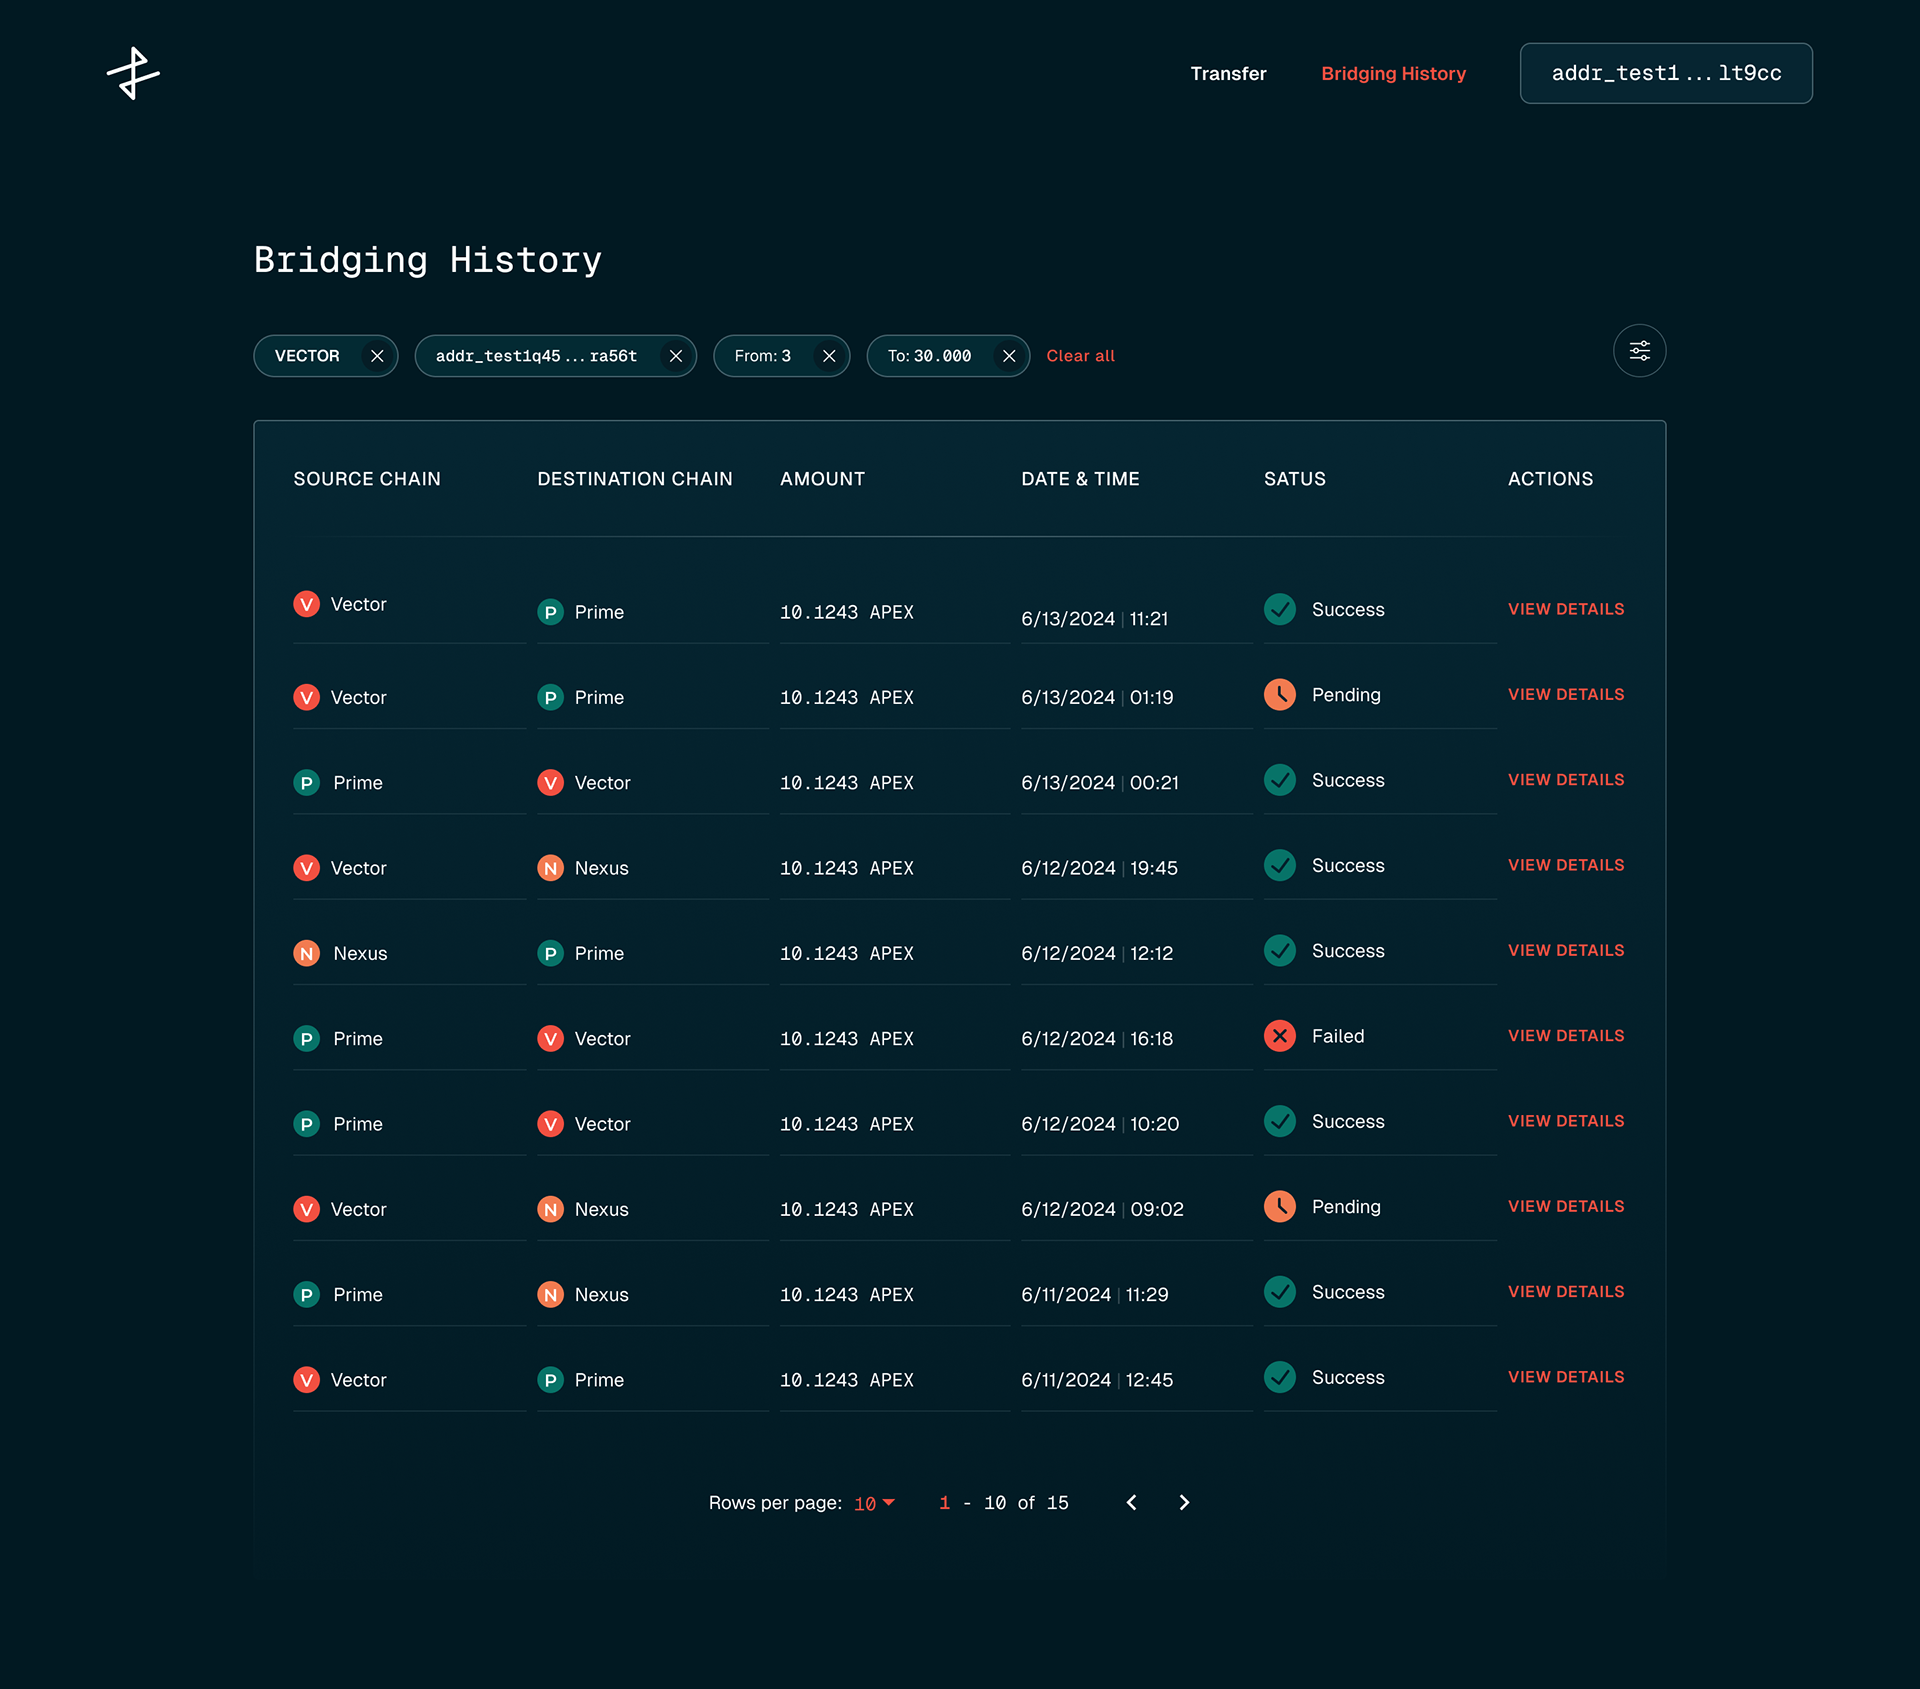
Task: Click the app logo in the header
Action: tap(133, 73)
